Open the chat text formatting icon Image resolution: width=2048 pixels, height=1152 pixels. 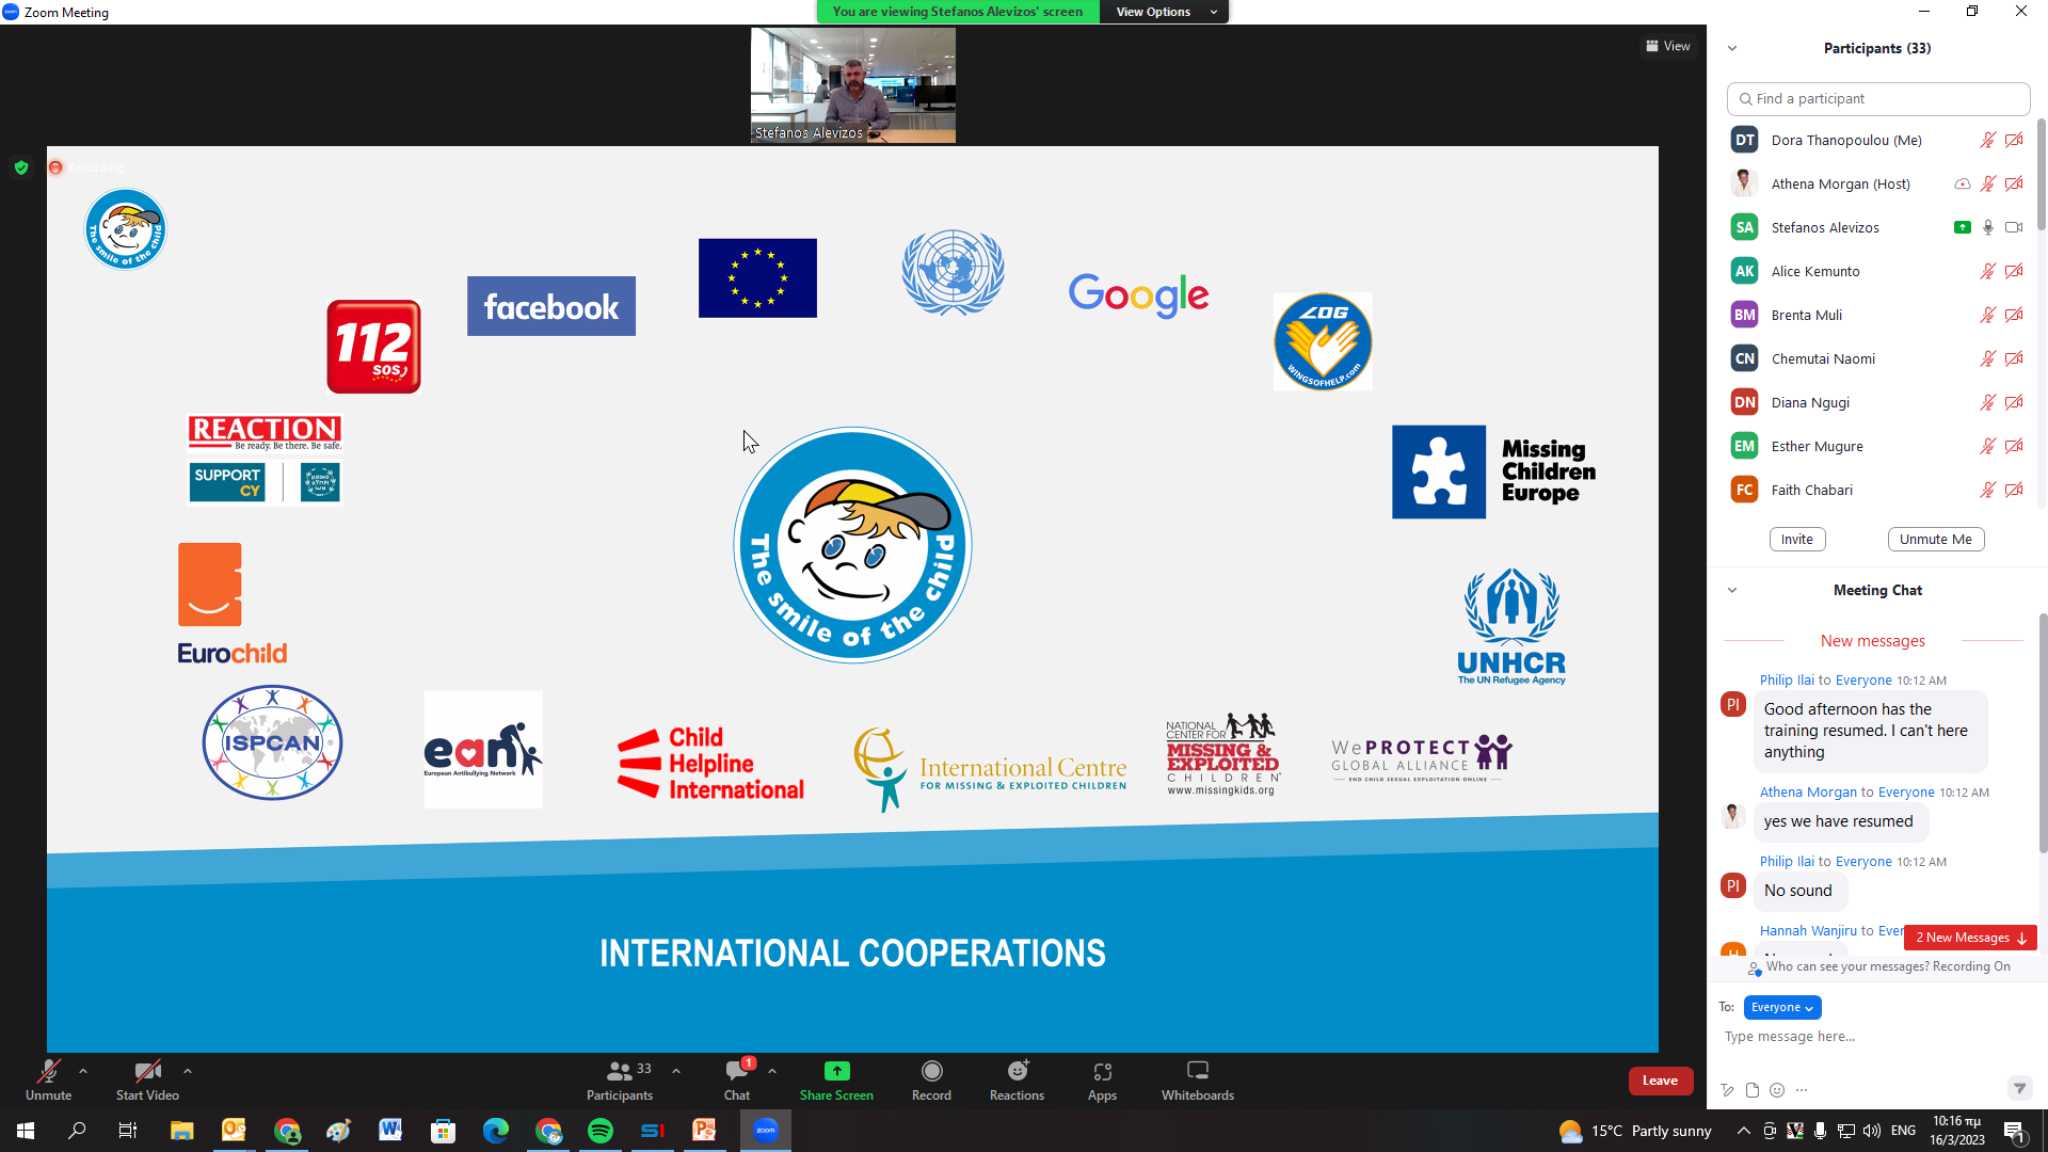click(1727, 1090)
